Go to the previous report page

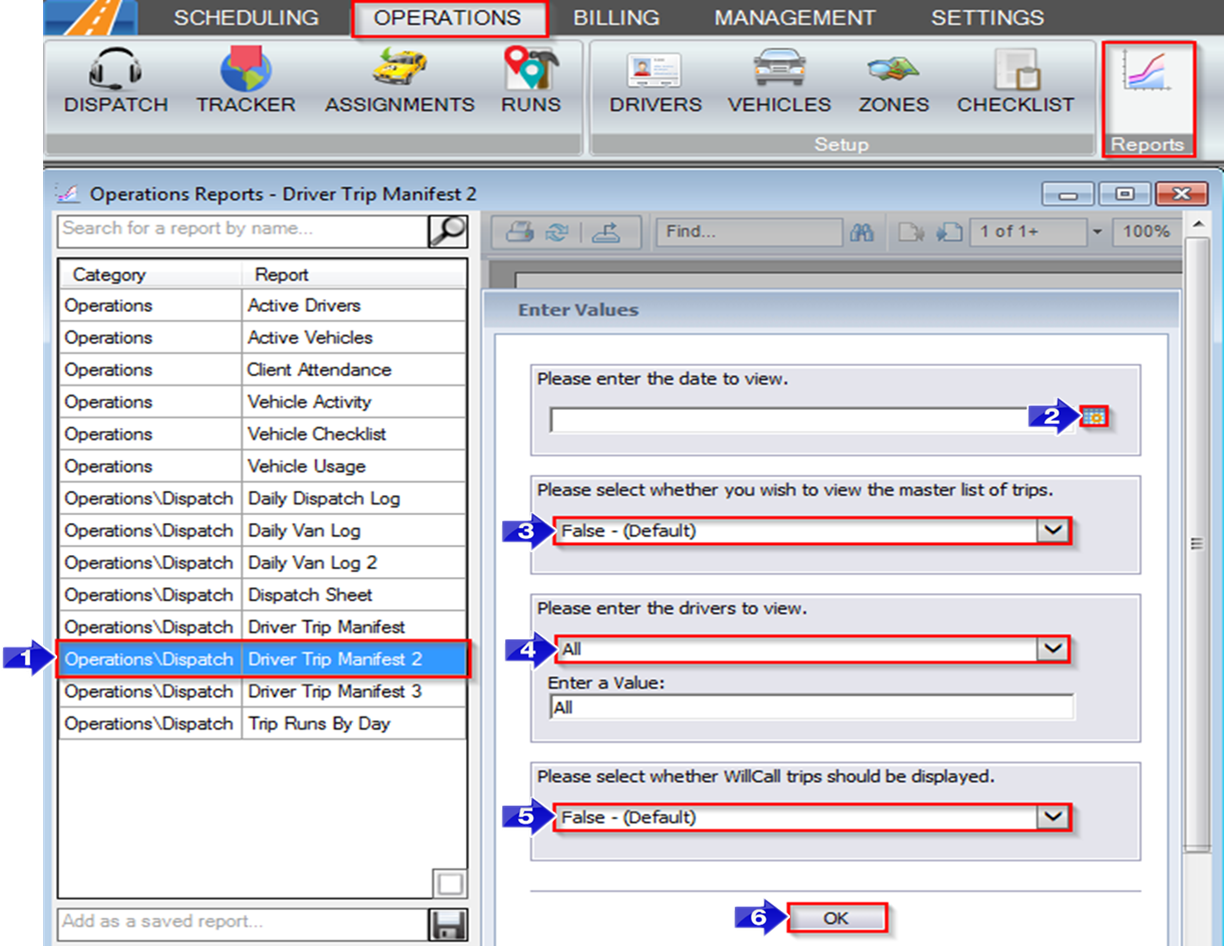[x=912, y=232]
